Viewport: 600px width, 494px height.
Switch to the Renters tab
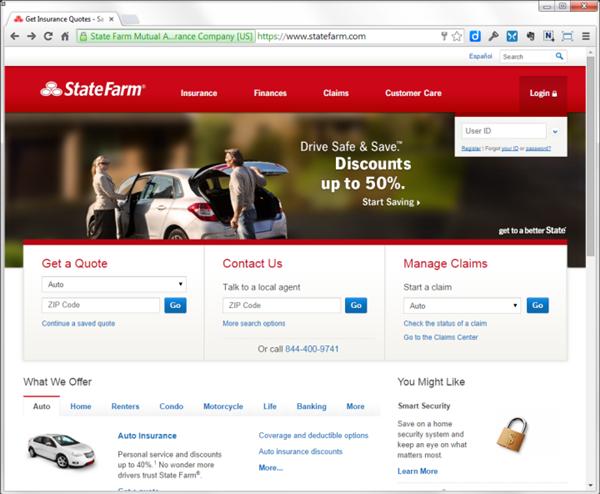[125, 407]
